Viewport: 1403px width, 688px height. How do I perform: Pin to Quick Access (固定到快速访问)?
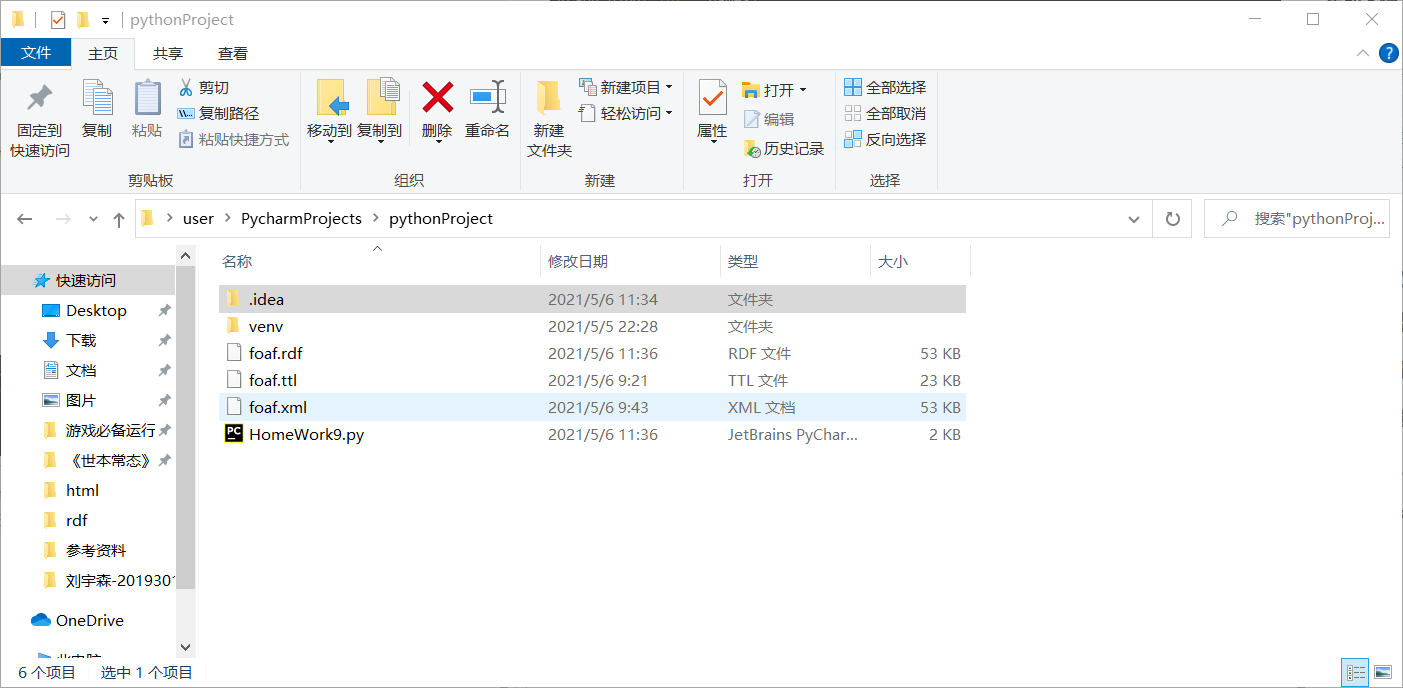40,118
